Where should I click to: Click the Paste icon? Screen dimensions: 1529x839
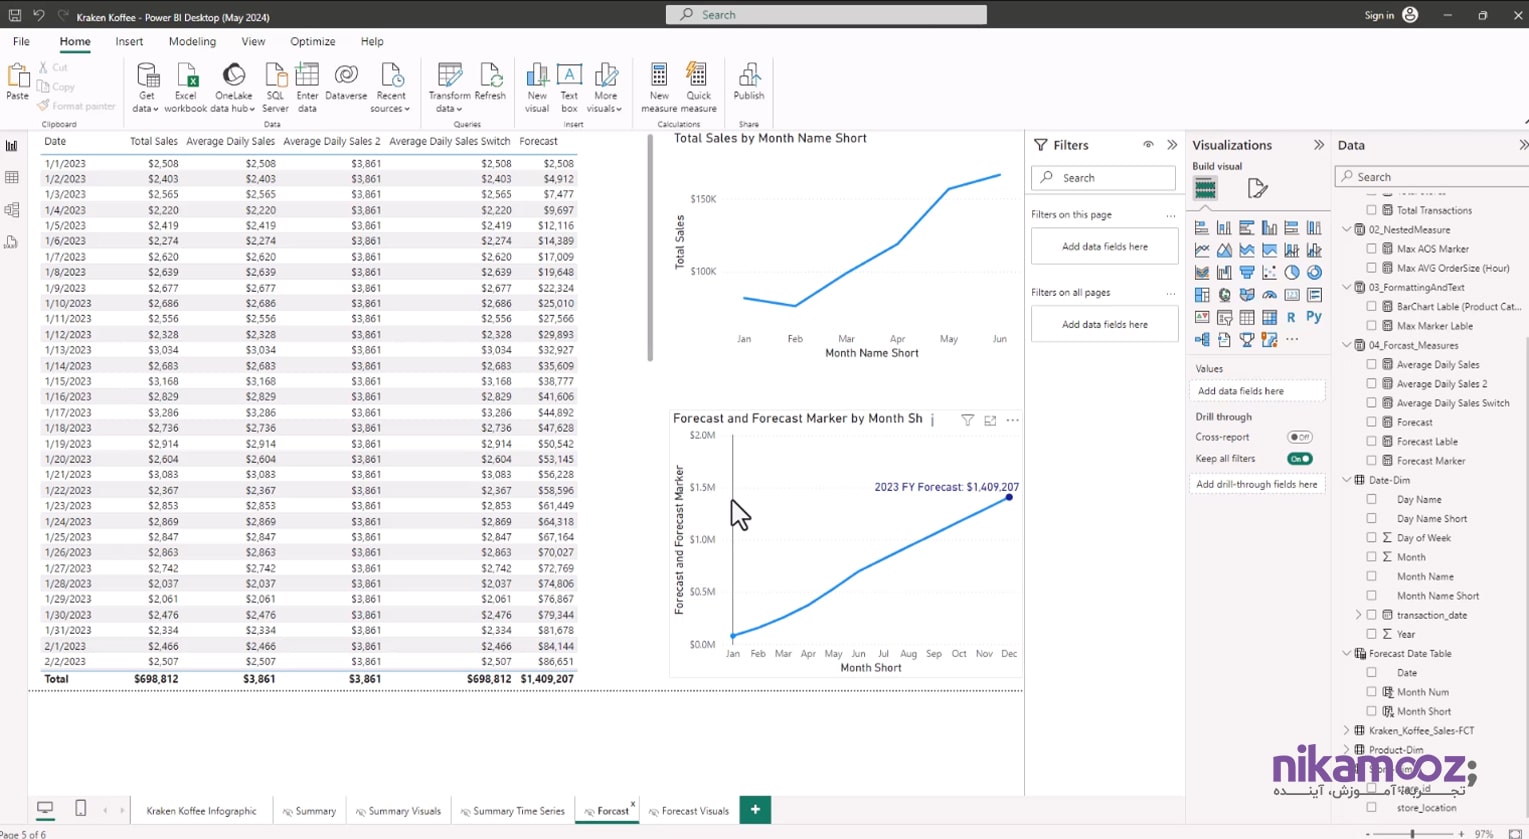point(18,76)
